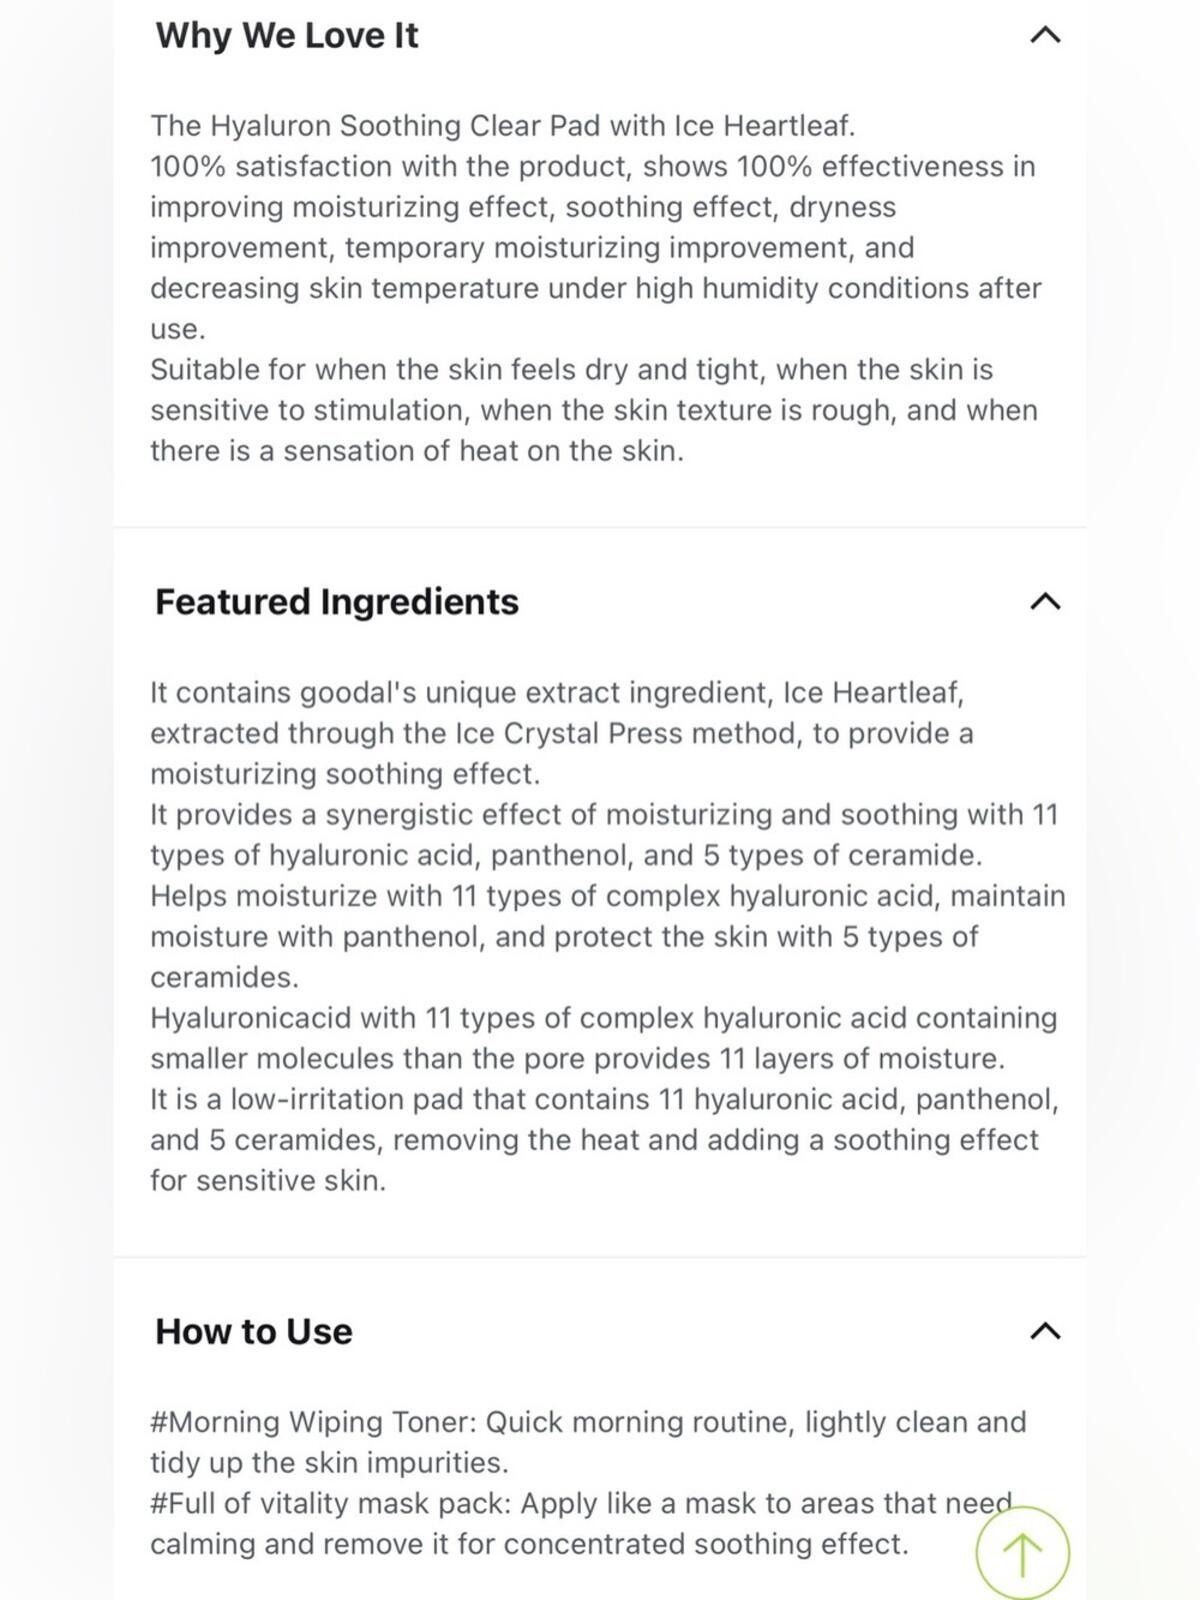Click the It is a low-irritation pad sentence
The image size is (1200, 1600).
coord(604,1140)
